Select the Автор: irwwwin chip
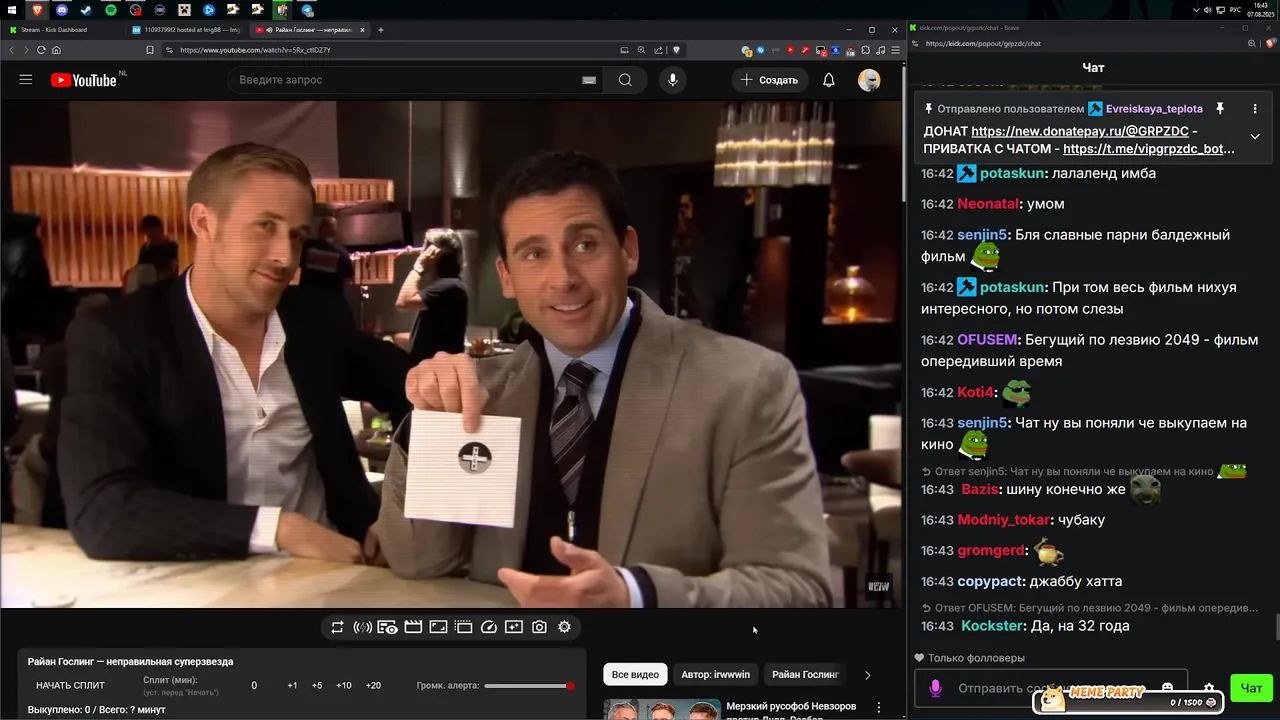The width and height of the screenshot is (1280, 720). coord(715,674)
